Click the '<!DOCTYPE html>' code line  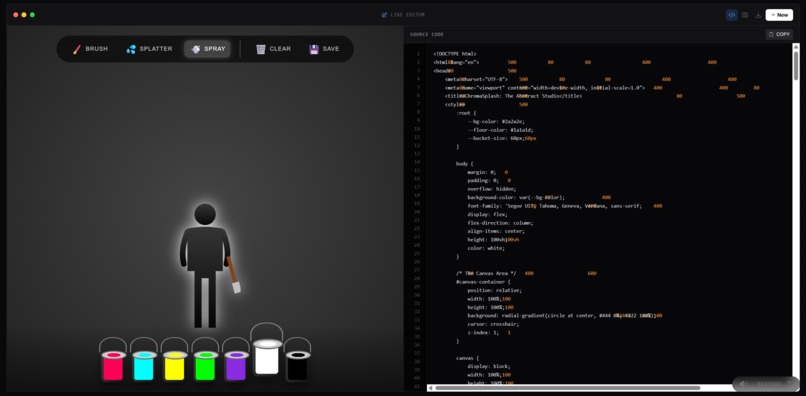click(x=455, y=53)
